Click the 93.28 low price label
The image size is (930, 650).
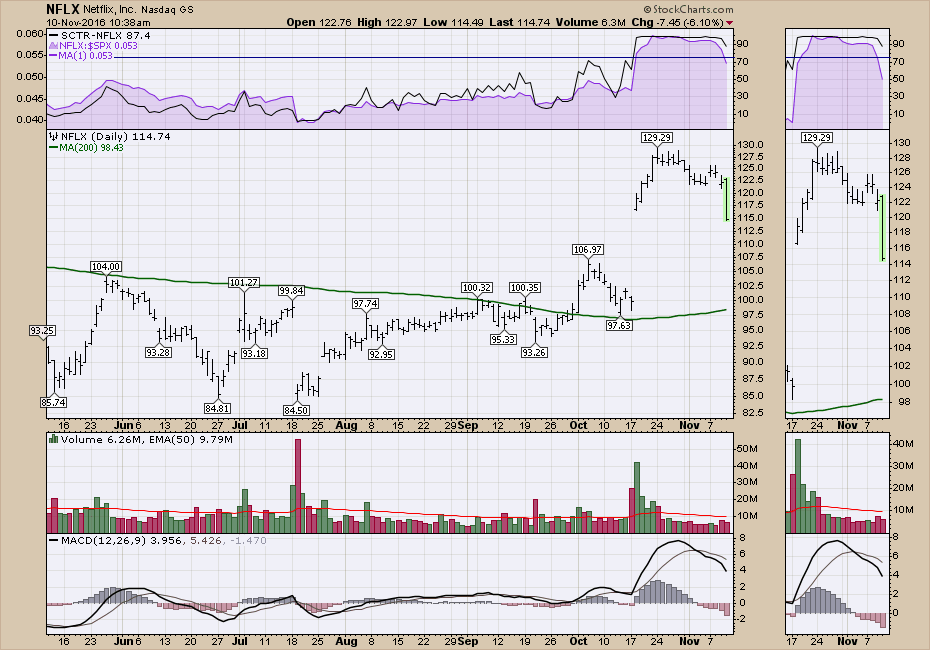point(158,352)
